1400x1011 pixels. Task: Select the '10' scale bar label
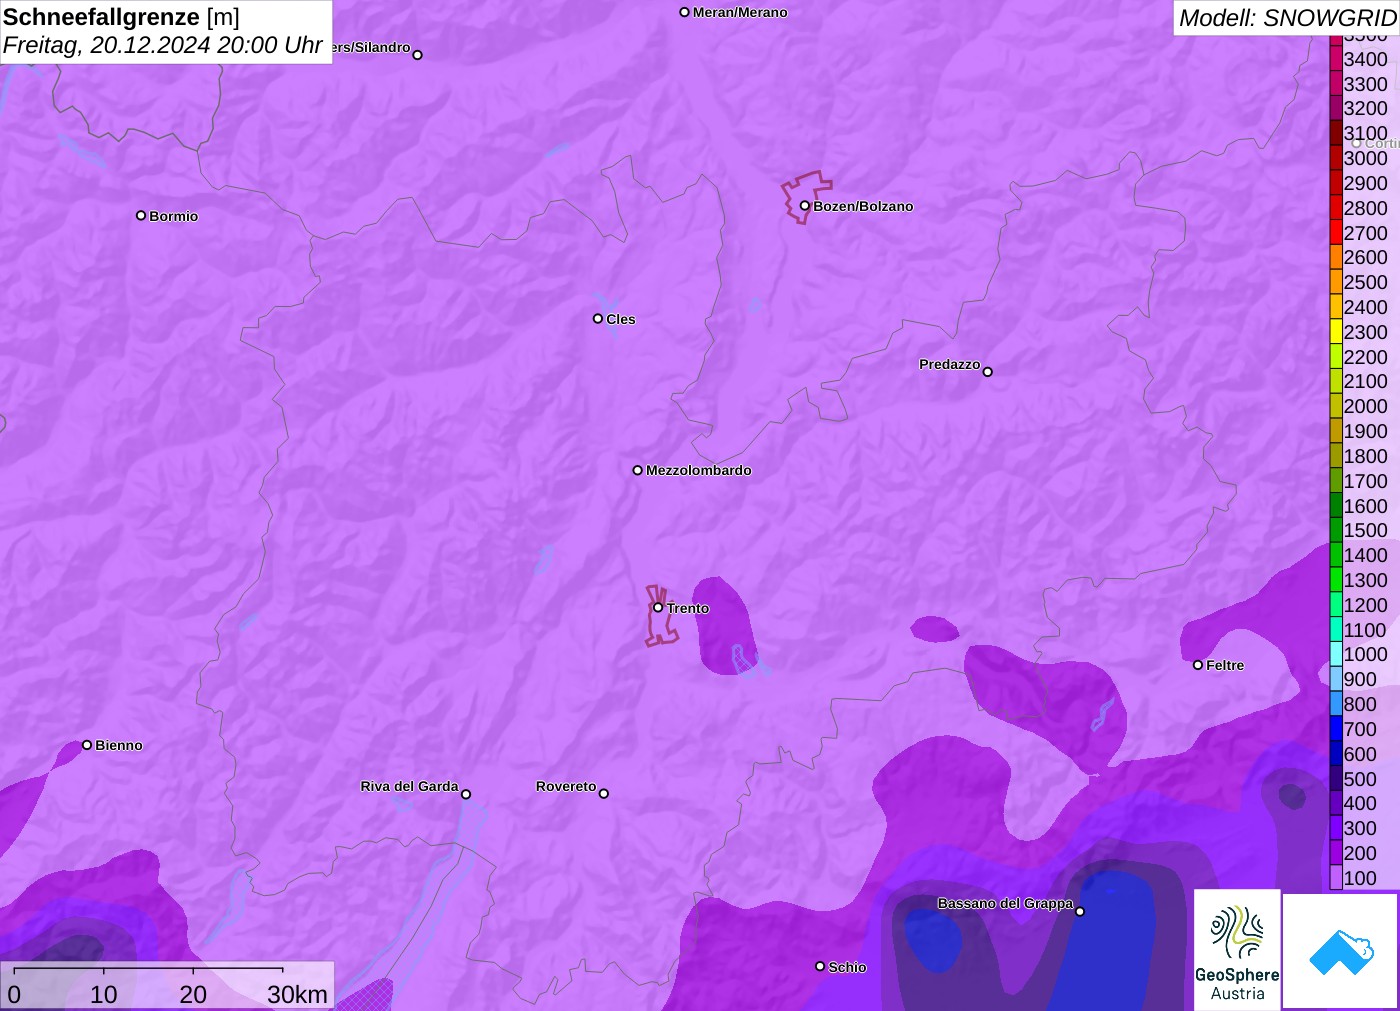point(104,994)
